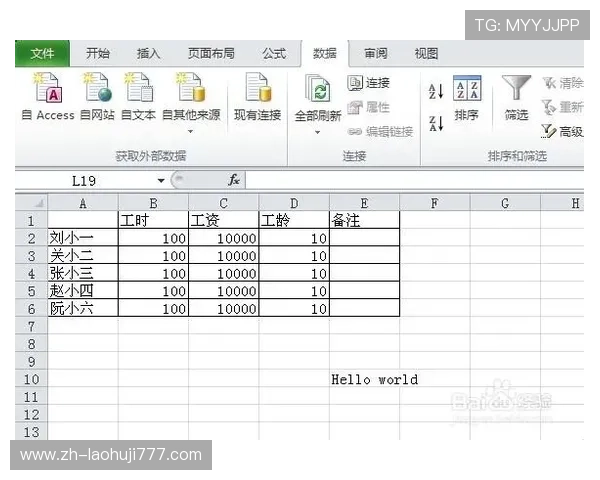Click Clear filter (清除)

pyautogui.click(x=562, y=83)
